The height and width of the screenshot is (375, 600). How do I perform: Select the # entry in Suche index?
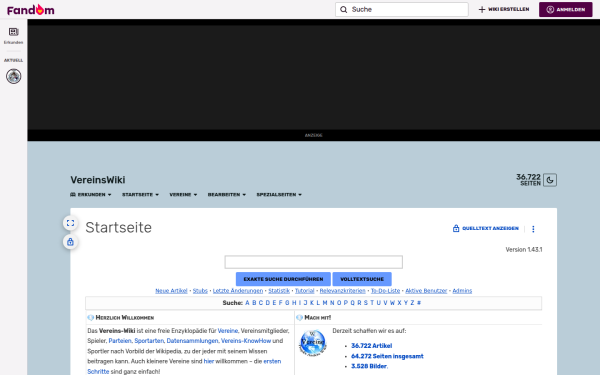tap(419, 303)
